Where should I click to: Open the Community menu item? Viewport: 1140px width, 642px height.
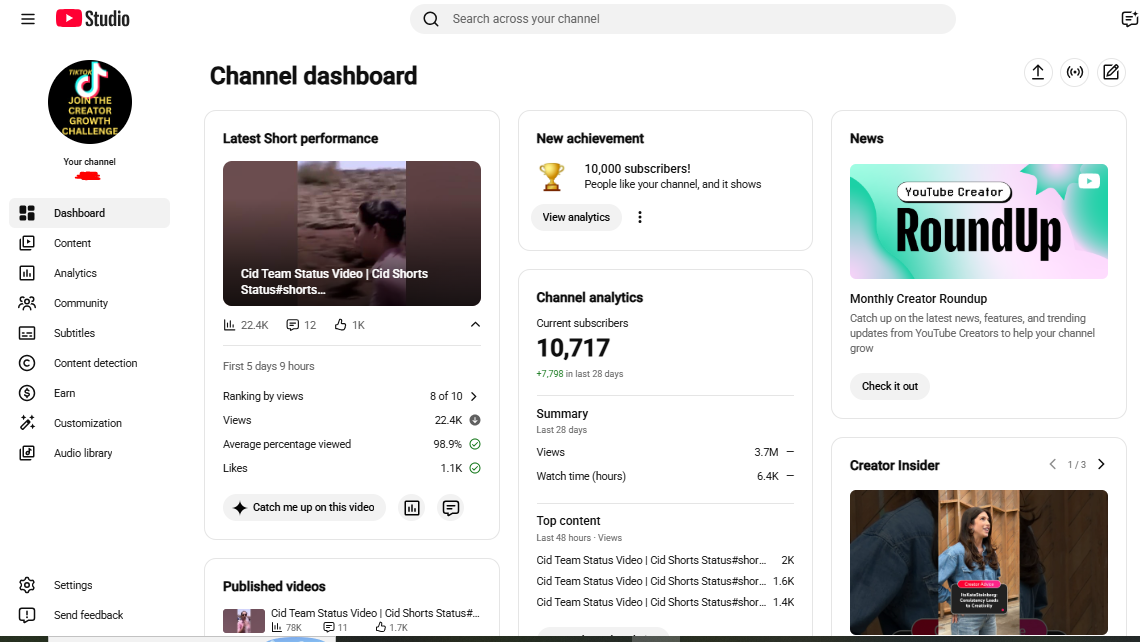point(90,303)
